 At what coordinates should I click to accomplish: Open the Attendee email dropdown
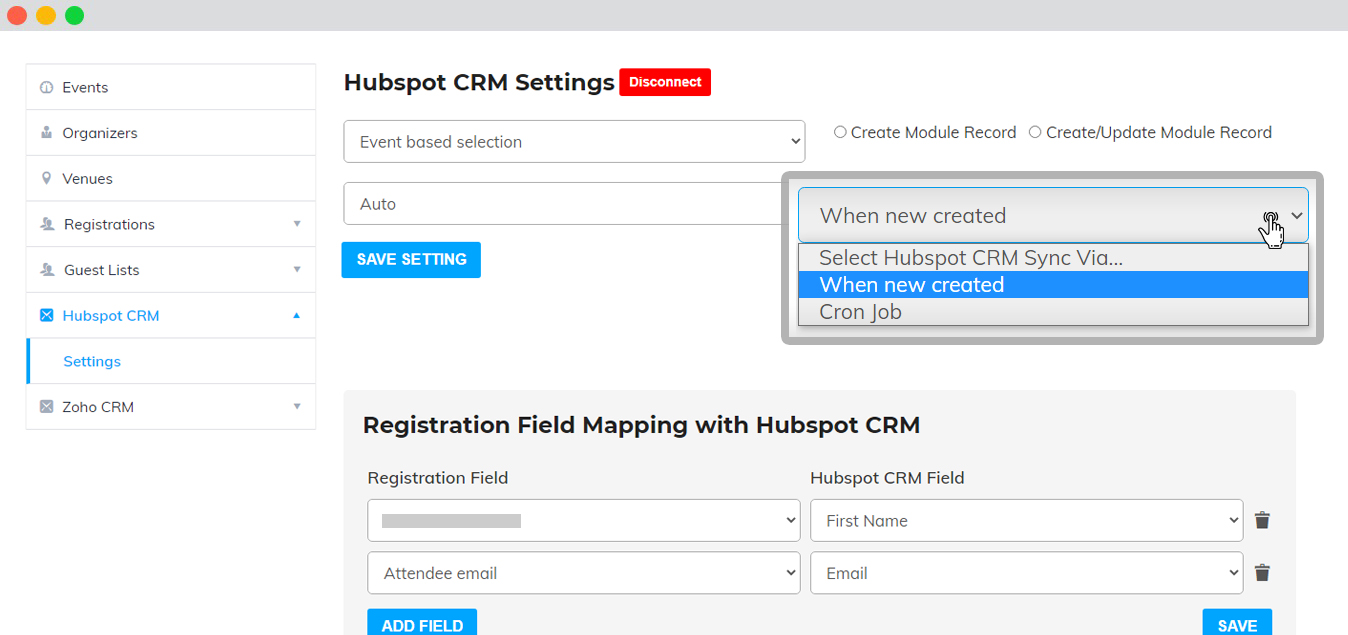(x=584, y=573)
